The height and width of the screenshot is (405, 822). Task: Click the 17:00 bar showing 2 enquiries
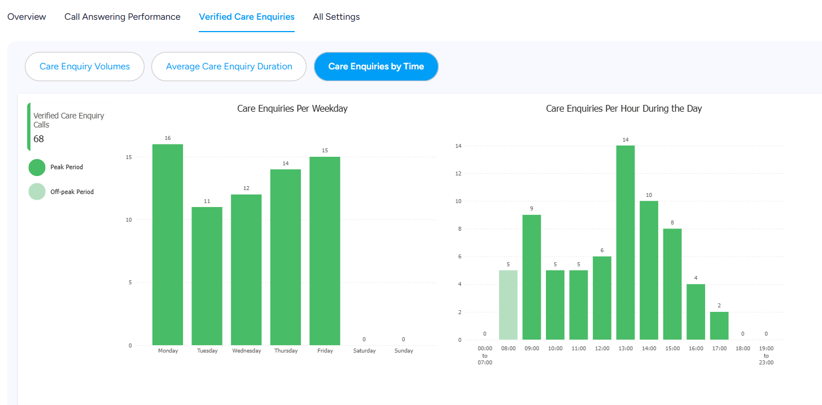719,326
